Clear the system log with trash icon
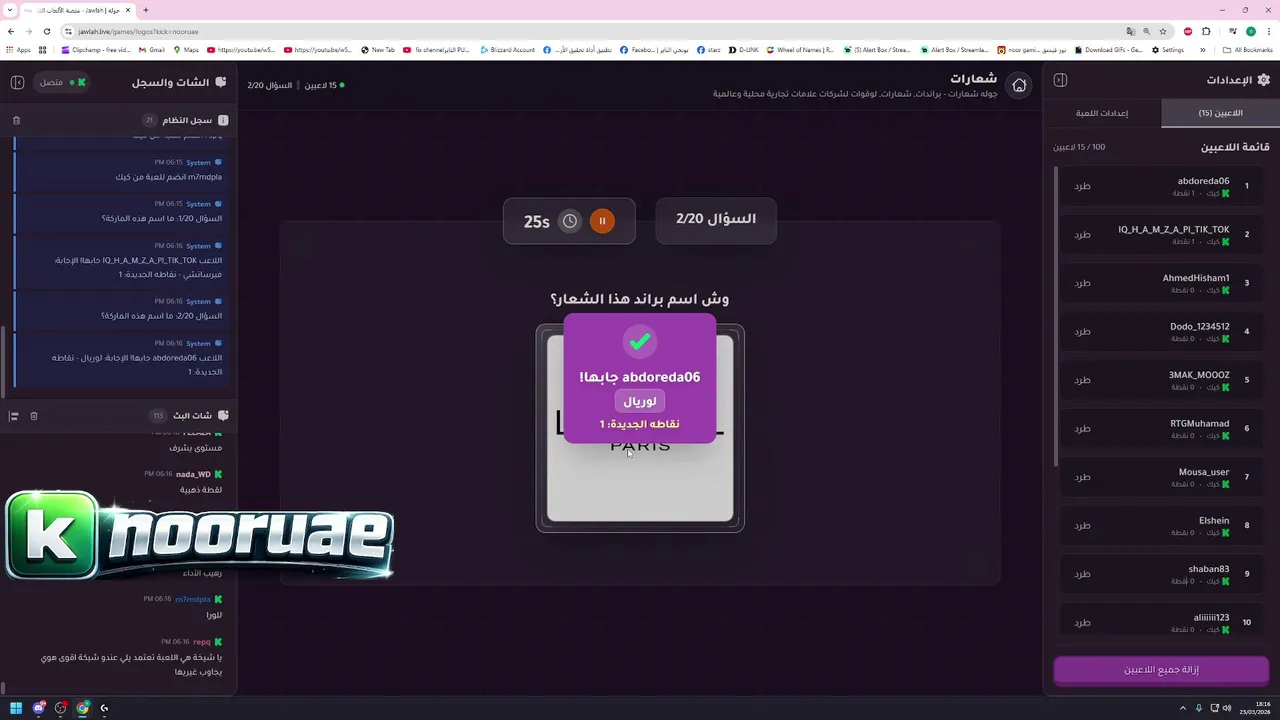 16,120
